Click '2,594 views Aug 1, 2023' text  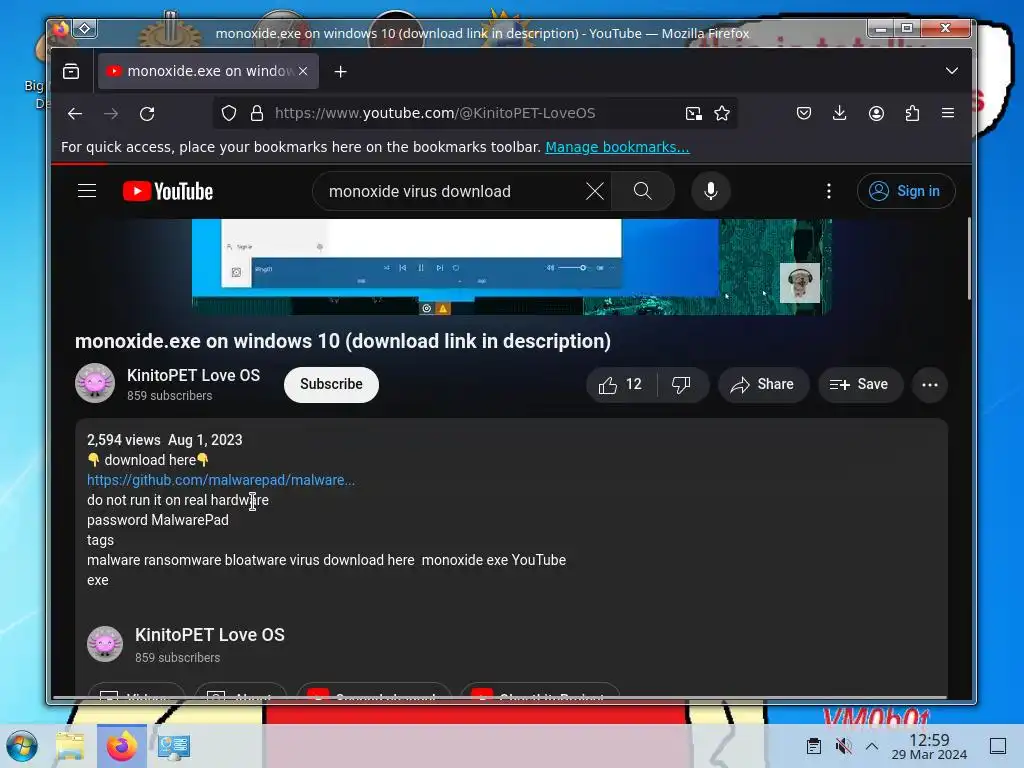coord(165,440)
